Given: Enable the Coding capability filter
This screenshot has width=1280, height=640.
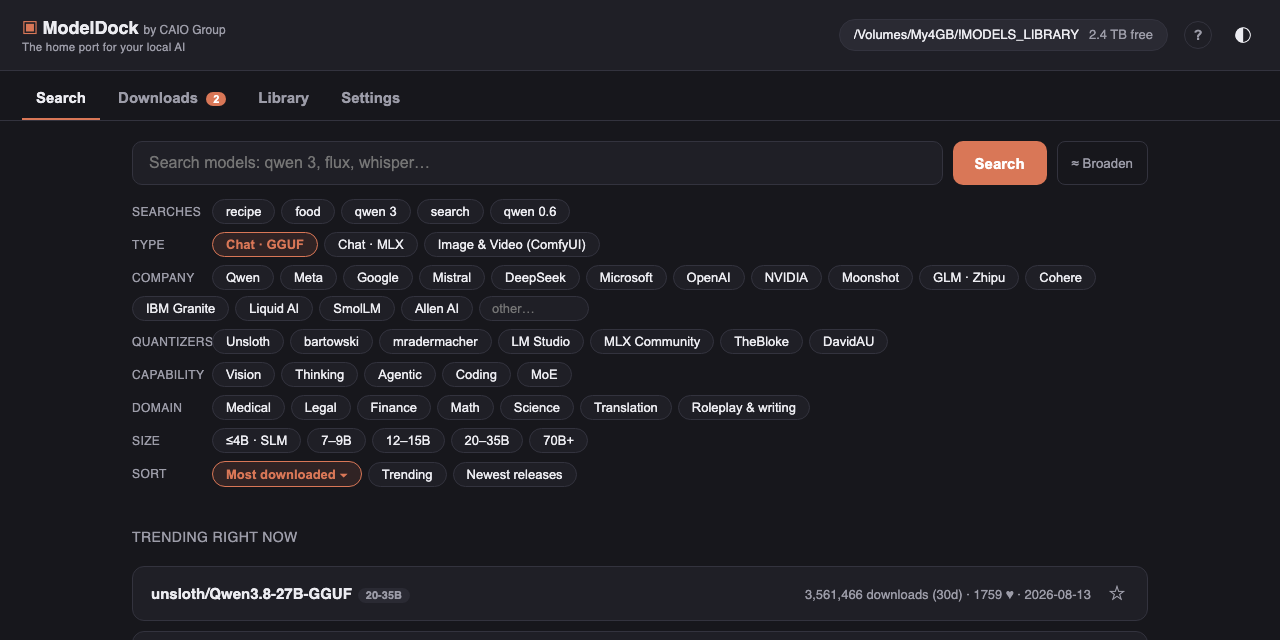Looking at the screenshot, I should (476, 374).
